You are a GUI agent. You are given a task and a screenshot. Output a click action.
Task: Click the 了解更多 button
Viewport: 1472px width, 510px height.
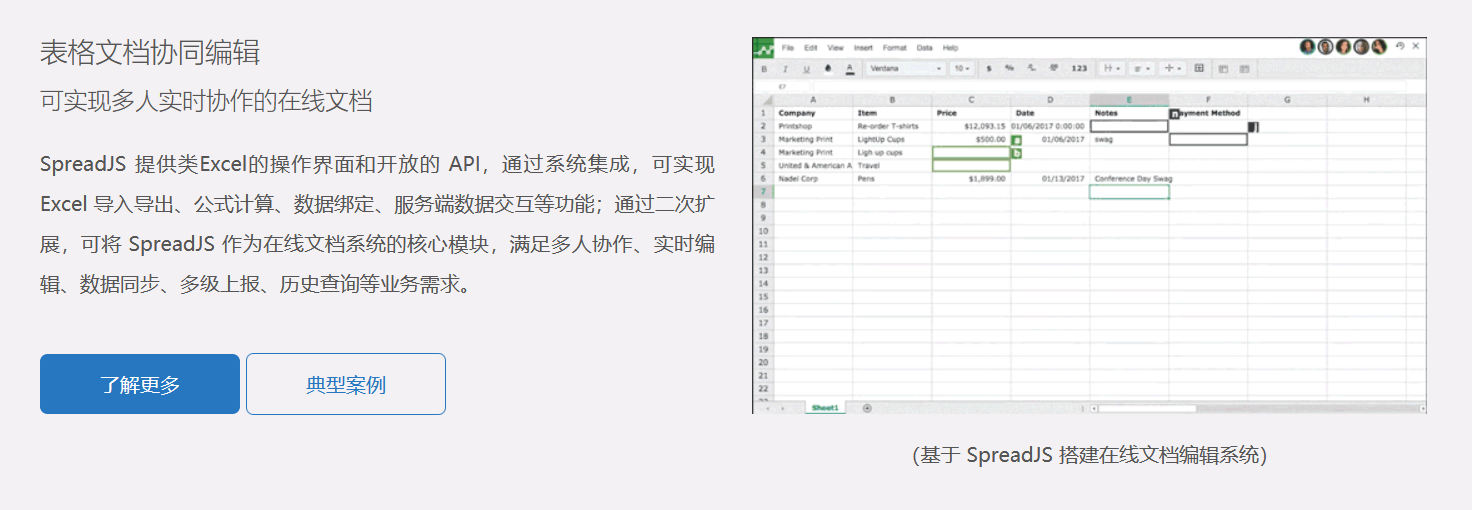coord(140,384)
